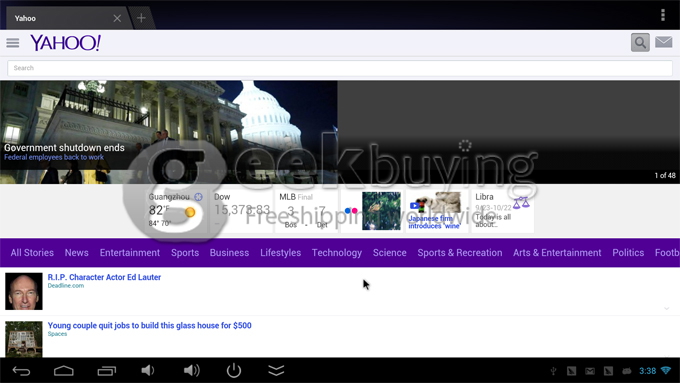Tap the Android back button
The height and width of the screenshot is (383, 680).
(21, 371)
